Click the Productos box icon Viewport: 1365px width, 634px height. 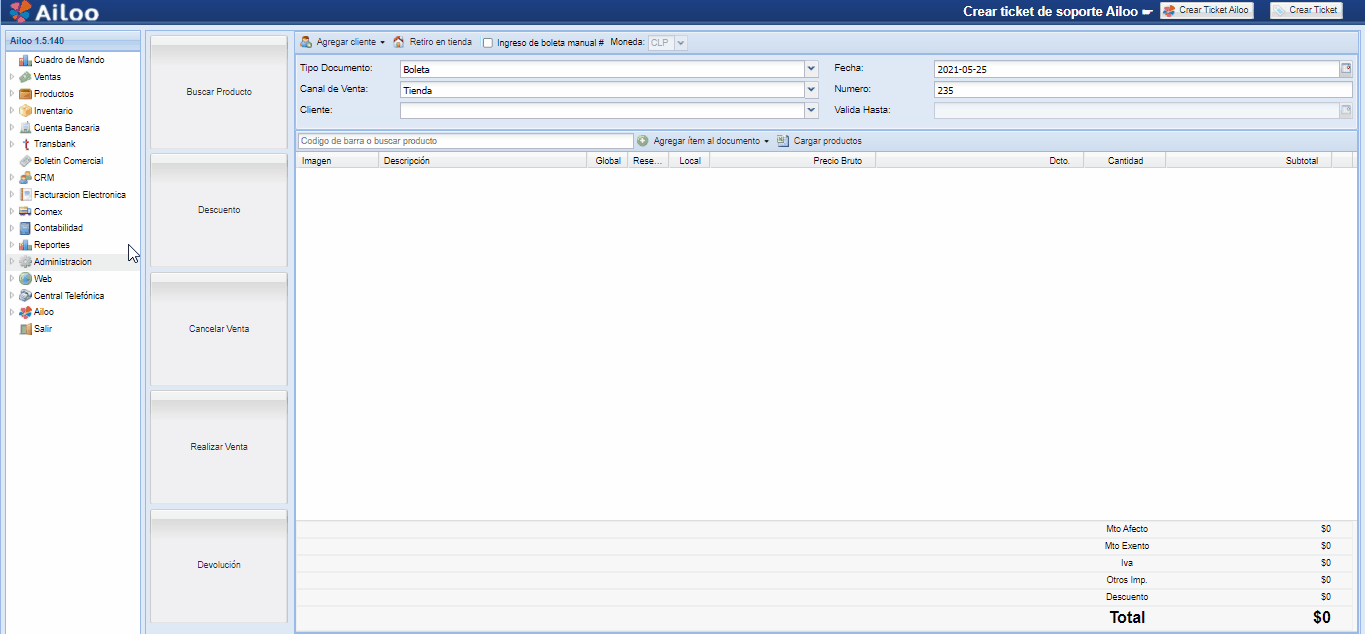pyautogui.click(x=26, y=94)
